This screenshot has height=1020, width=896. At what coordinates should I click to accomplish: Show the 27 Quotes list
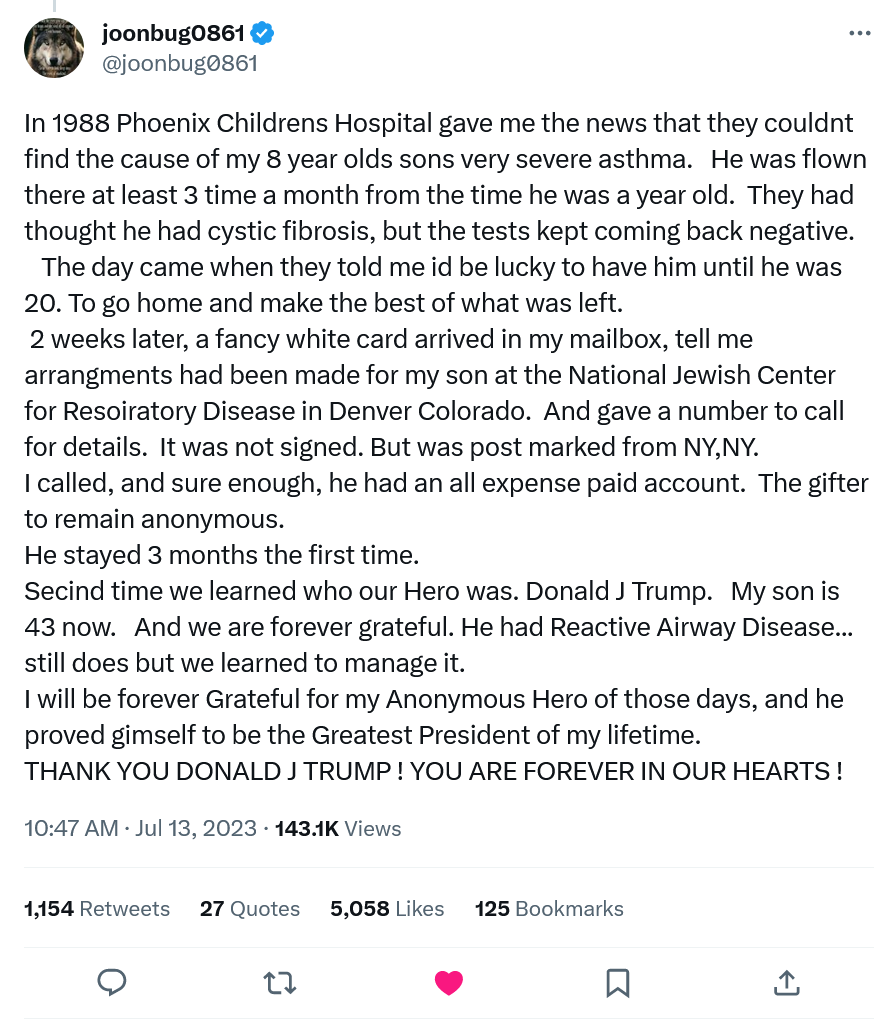point(250,908)
